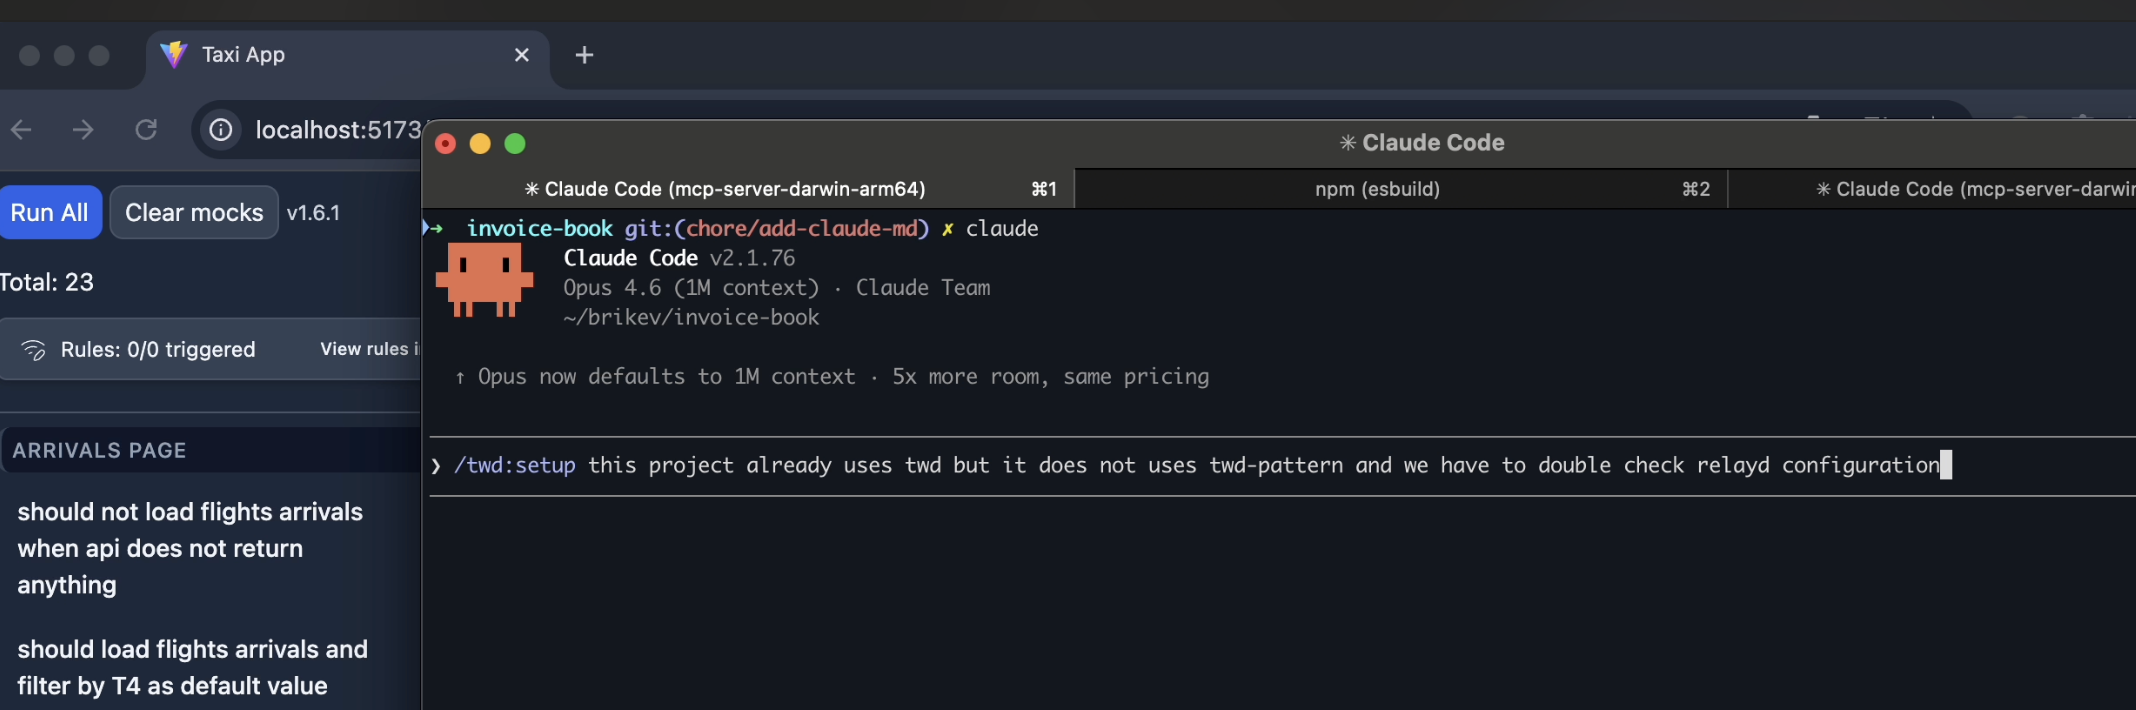Select test 'should load flights arrivals and filter'
The height and width of the screenshot is (710, 2136).
tap(192, 667)
